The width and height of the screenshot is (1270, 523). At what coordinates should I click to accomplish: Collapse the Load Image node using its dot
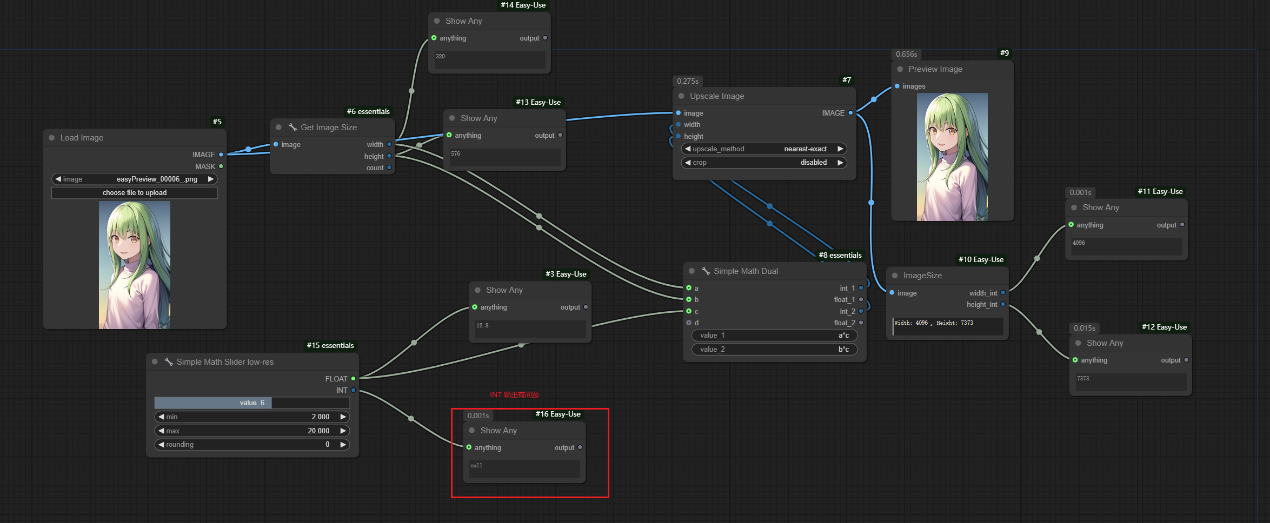coord(51,137)
